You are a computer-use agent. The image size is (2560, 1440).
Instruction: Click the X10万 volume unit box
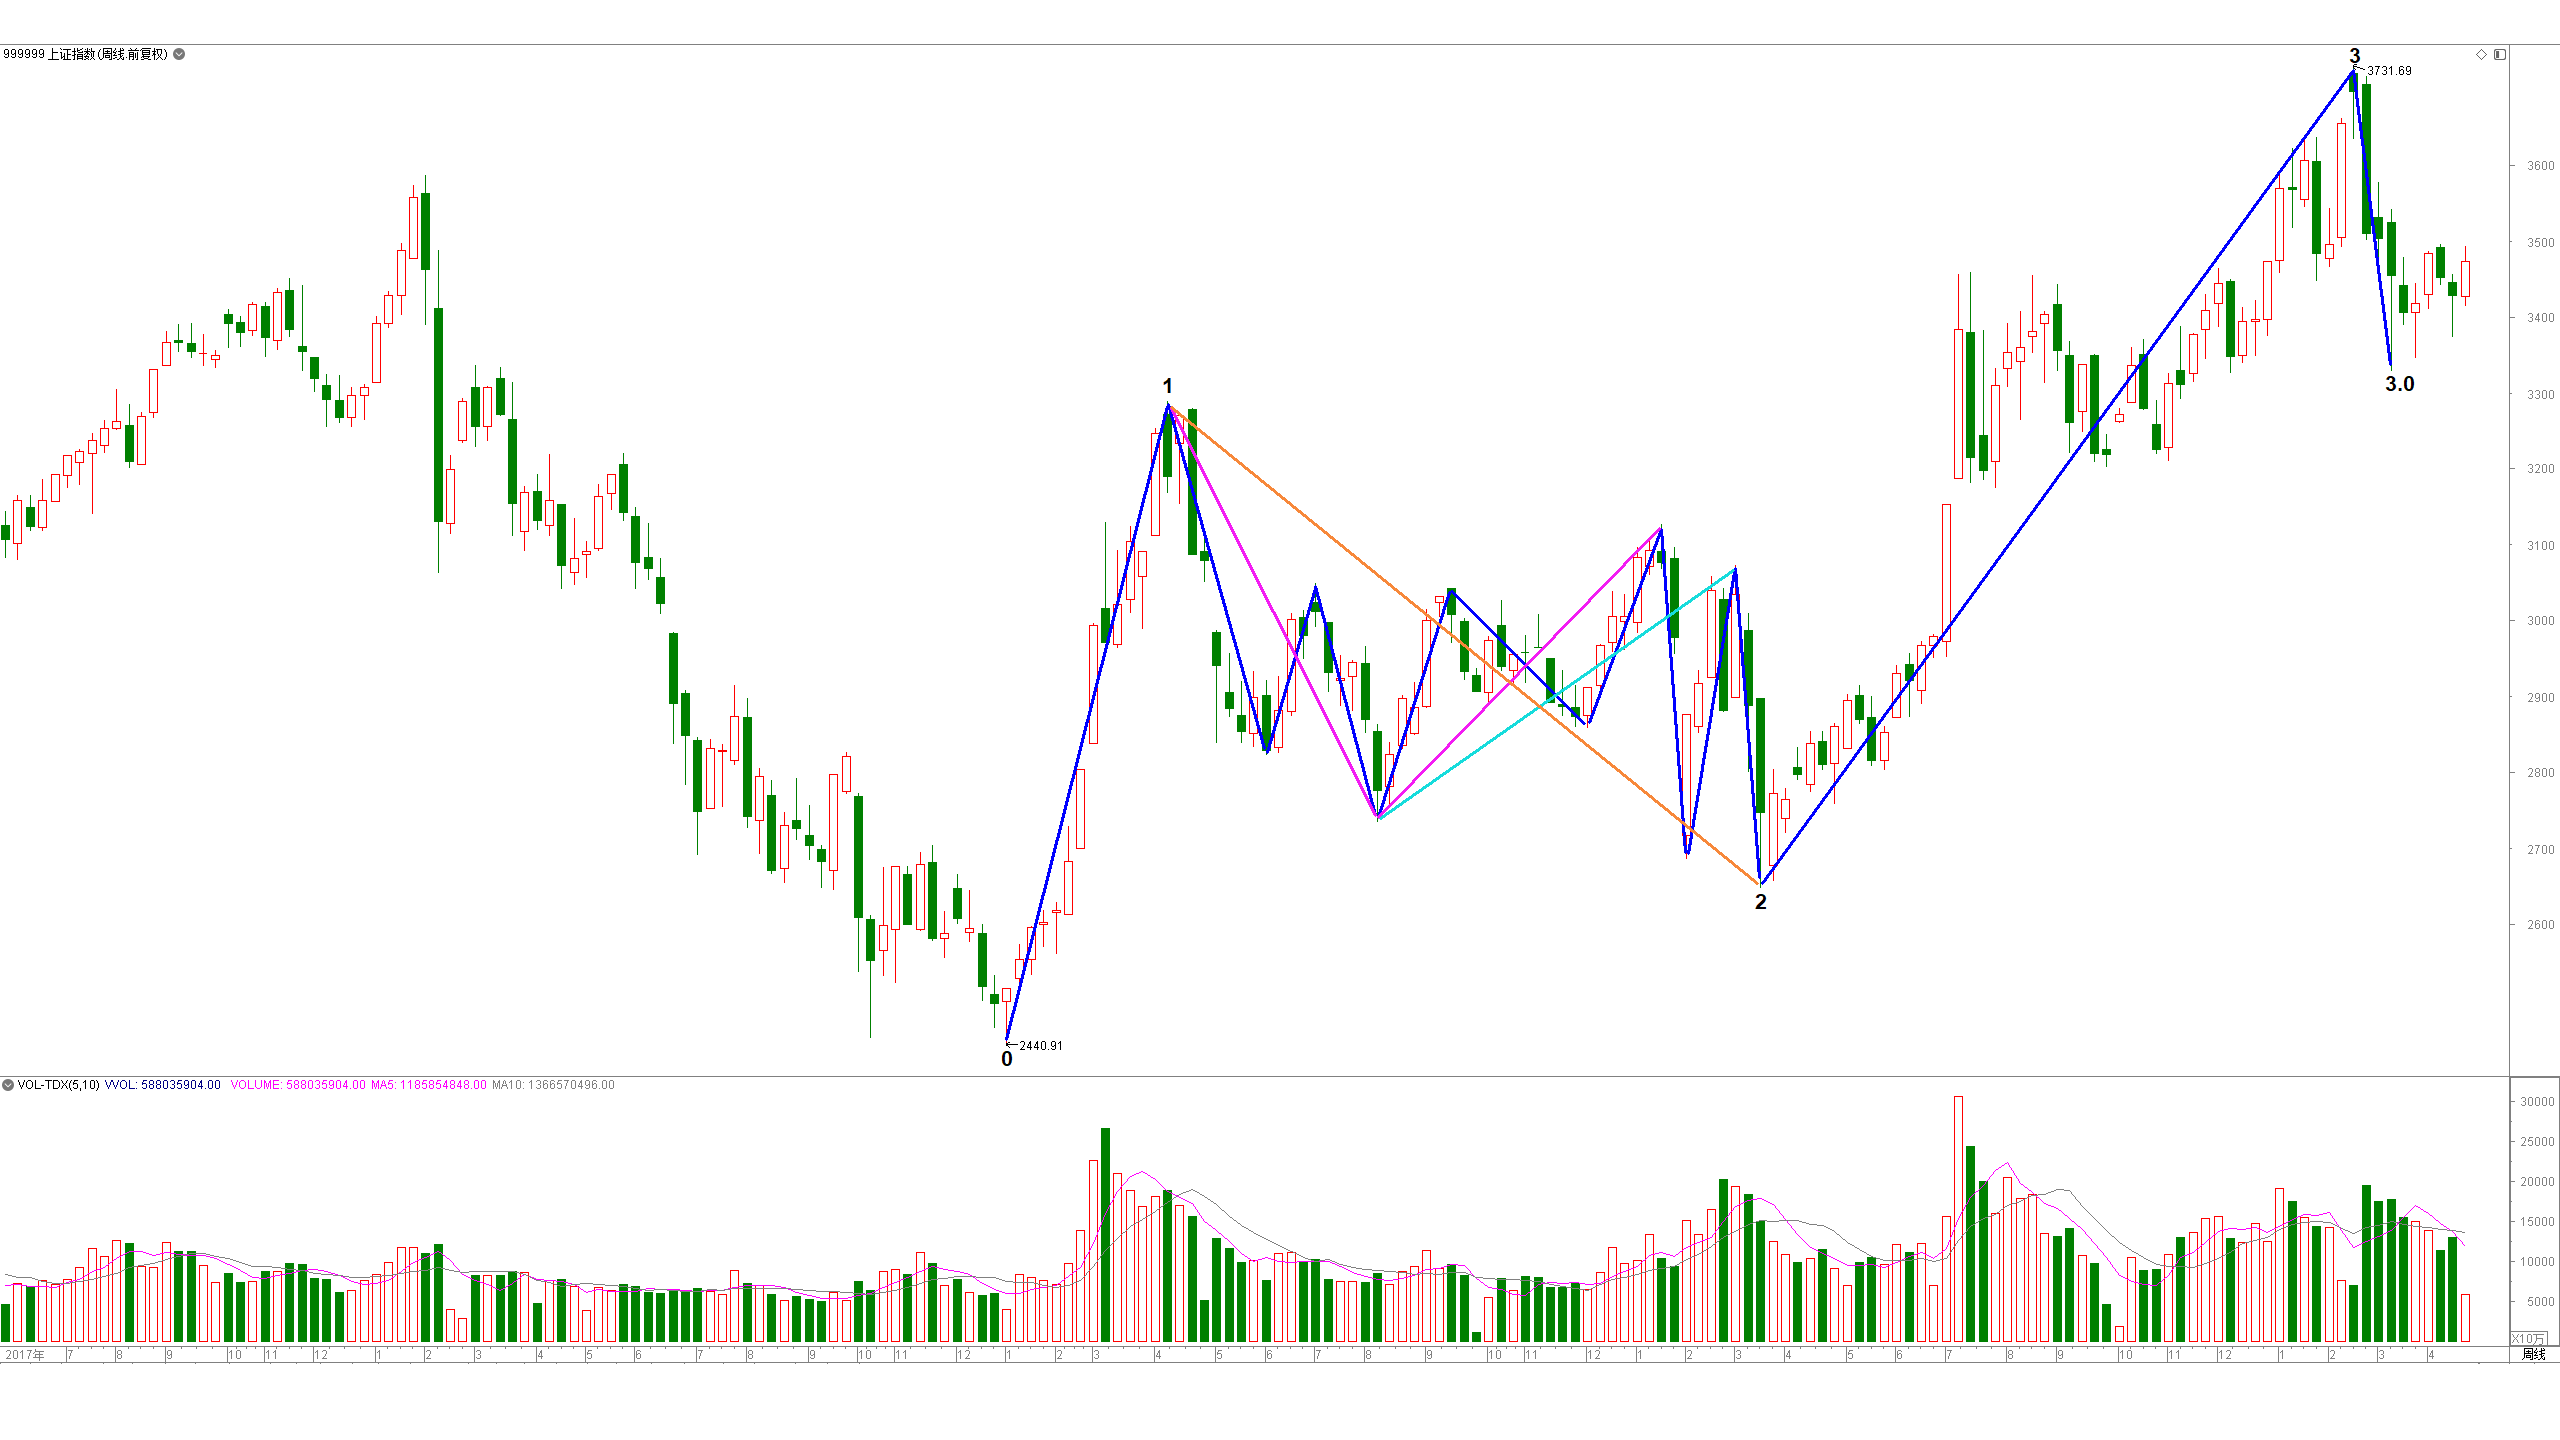pyautogui.click(x=2529, y=1338)
